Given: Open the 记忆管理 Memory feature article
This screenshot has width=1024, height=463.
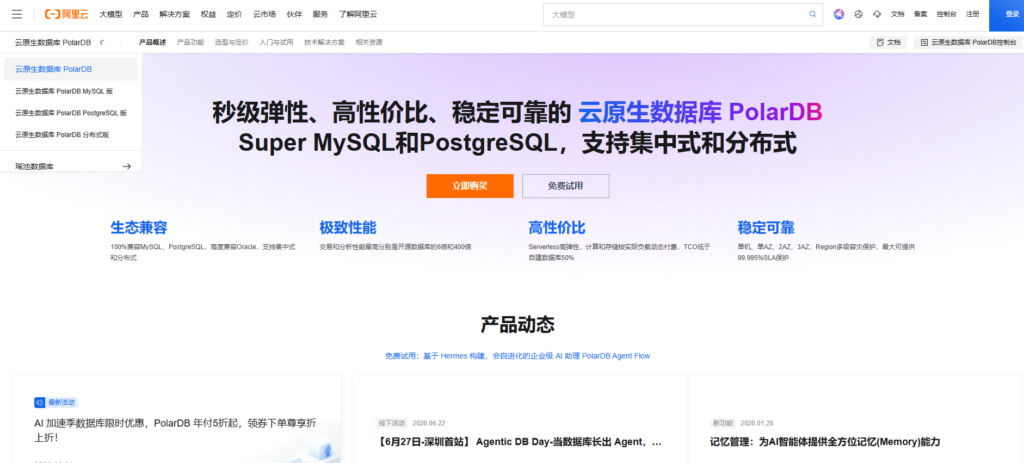Looking at the screenshot, I should click(x=825, y=442).
